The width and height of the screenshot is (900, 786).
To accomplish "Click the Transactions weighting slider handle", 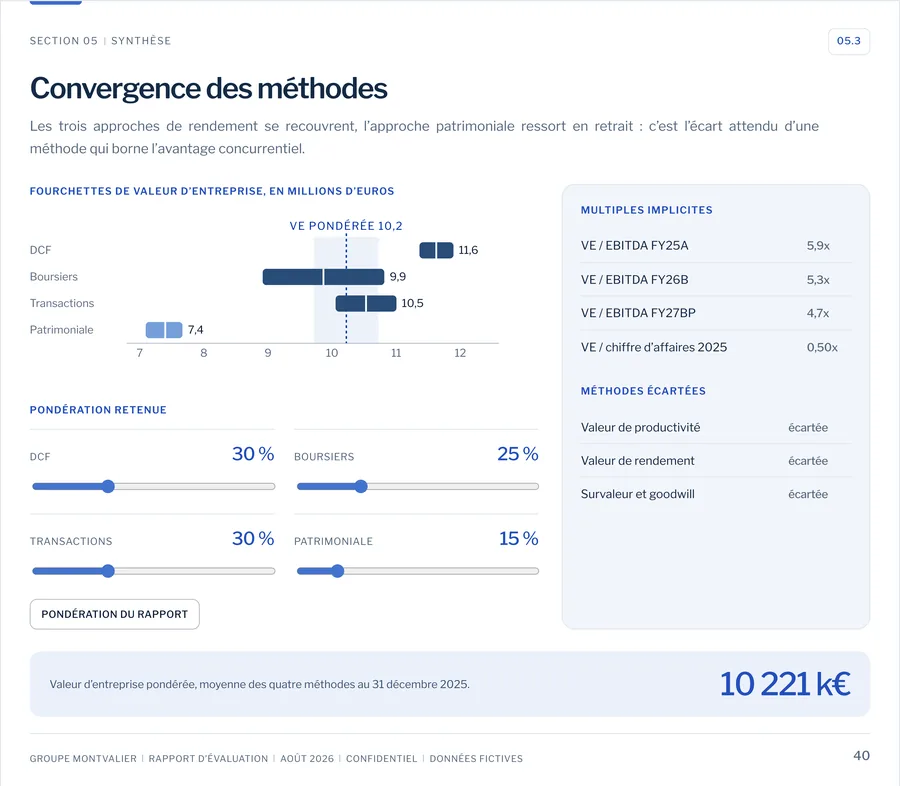I will point(108,571).
